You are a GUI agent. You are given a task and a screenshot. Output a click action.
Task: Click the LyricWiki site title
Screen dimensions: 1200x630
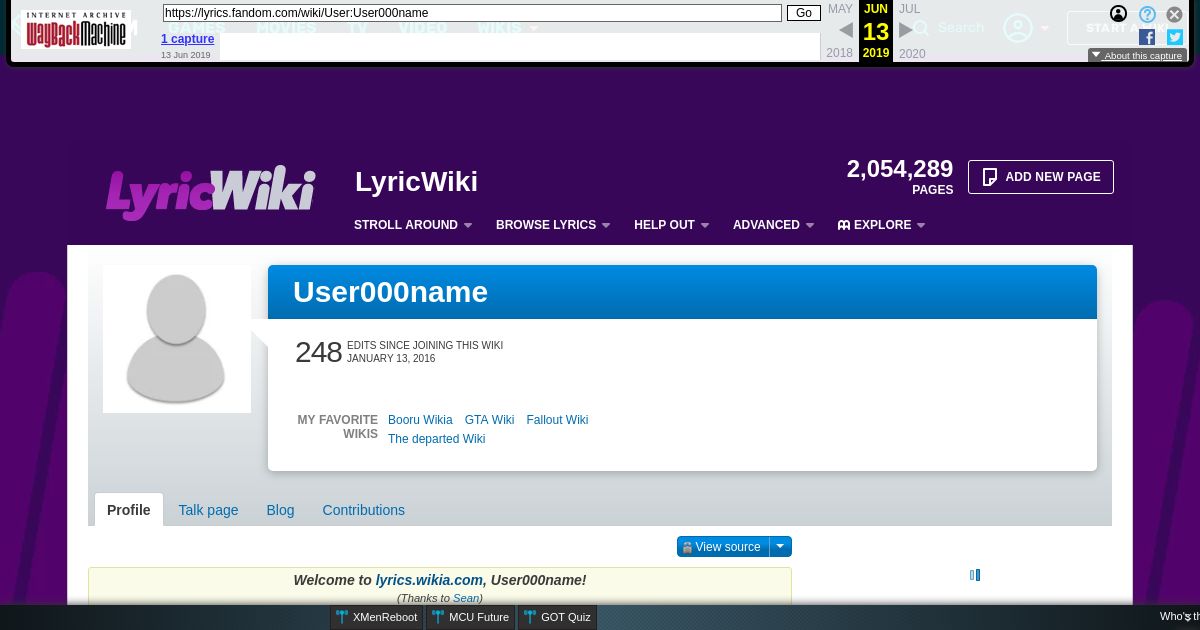[416, 182]
